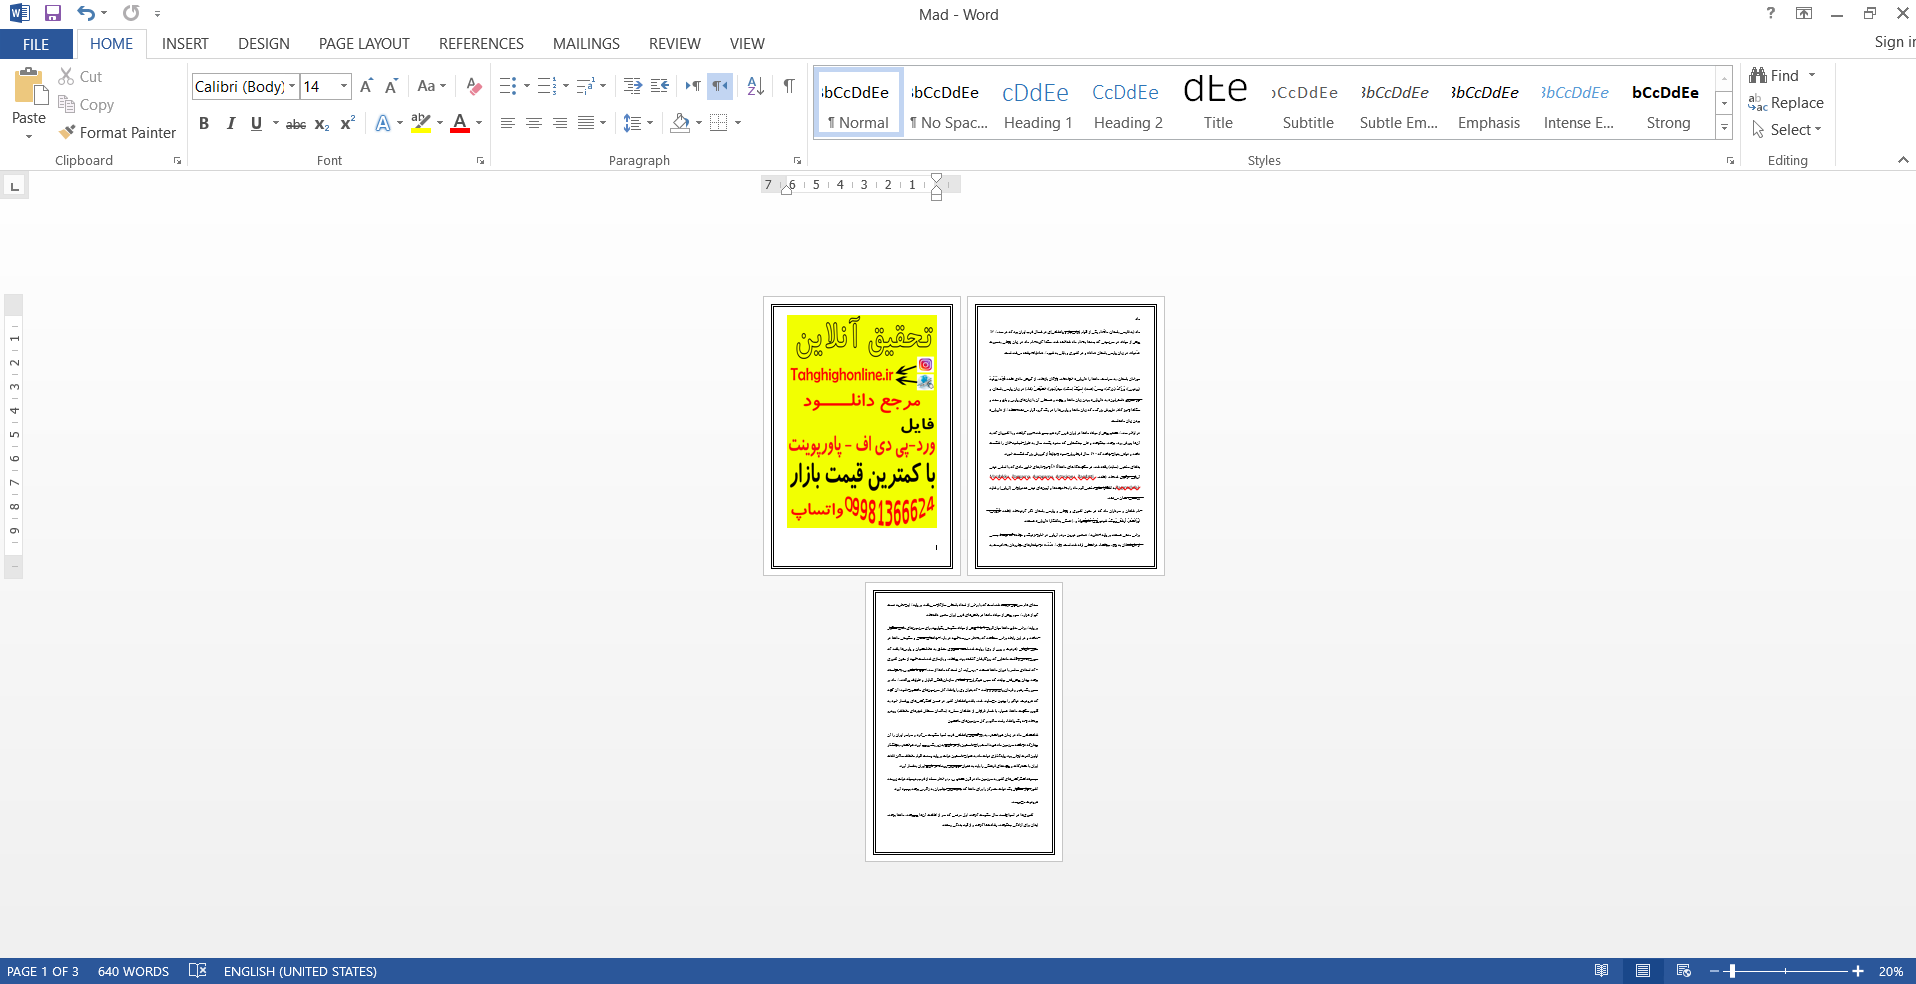1916x984 pixels.
Task: Open line spacing options
Action: coord(638,123)
